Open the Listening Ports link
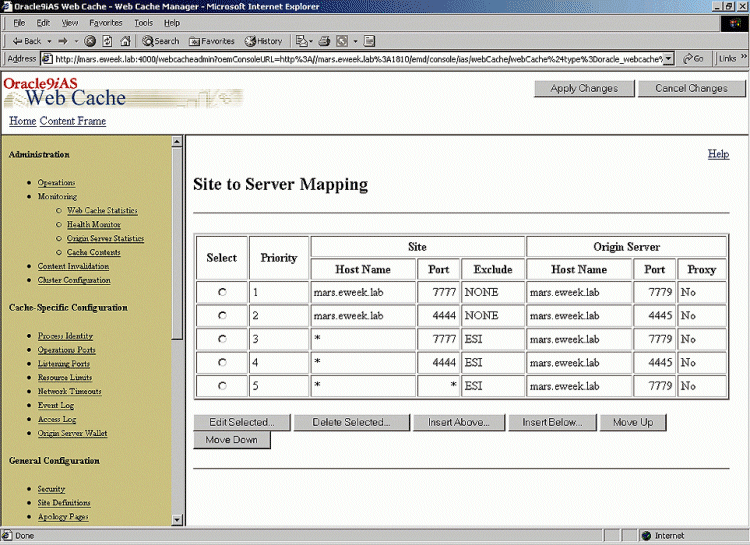 point(64,363)
